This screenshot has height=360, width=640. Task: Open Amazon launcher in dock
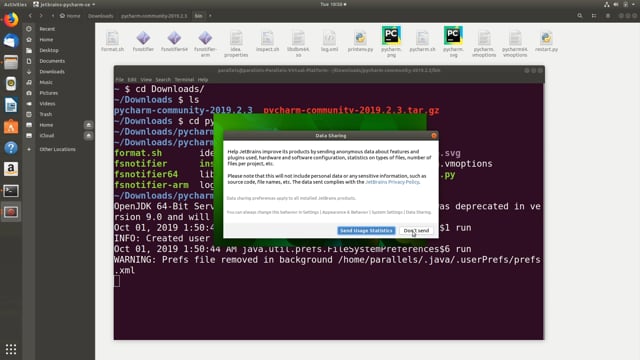(11, 169)
